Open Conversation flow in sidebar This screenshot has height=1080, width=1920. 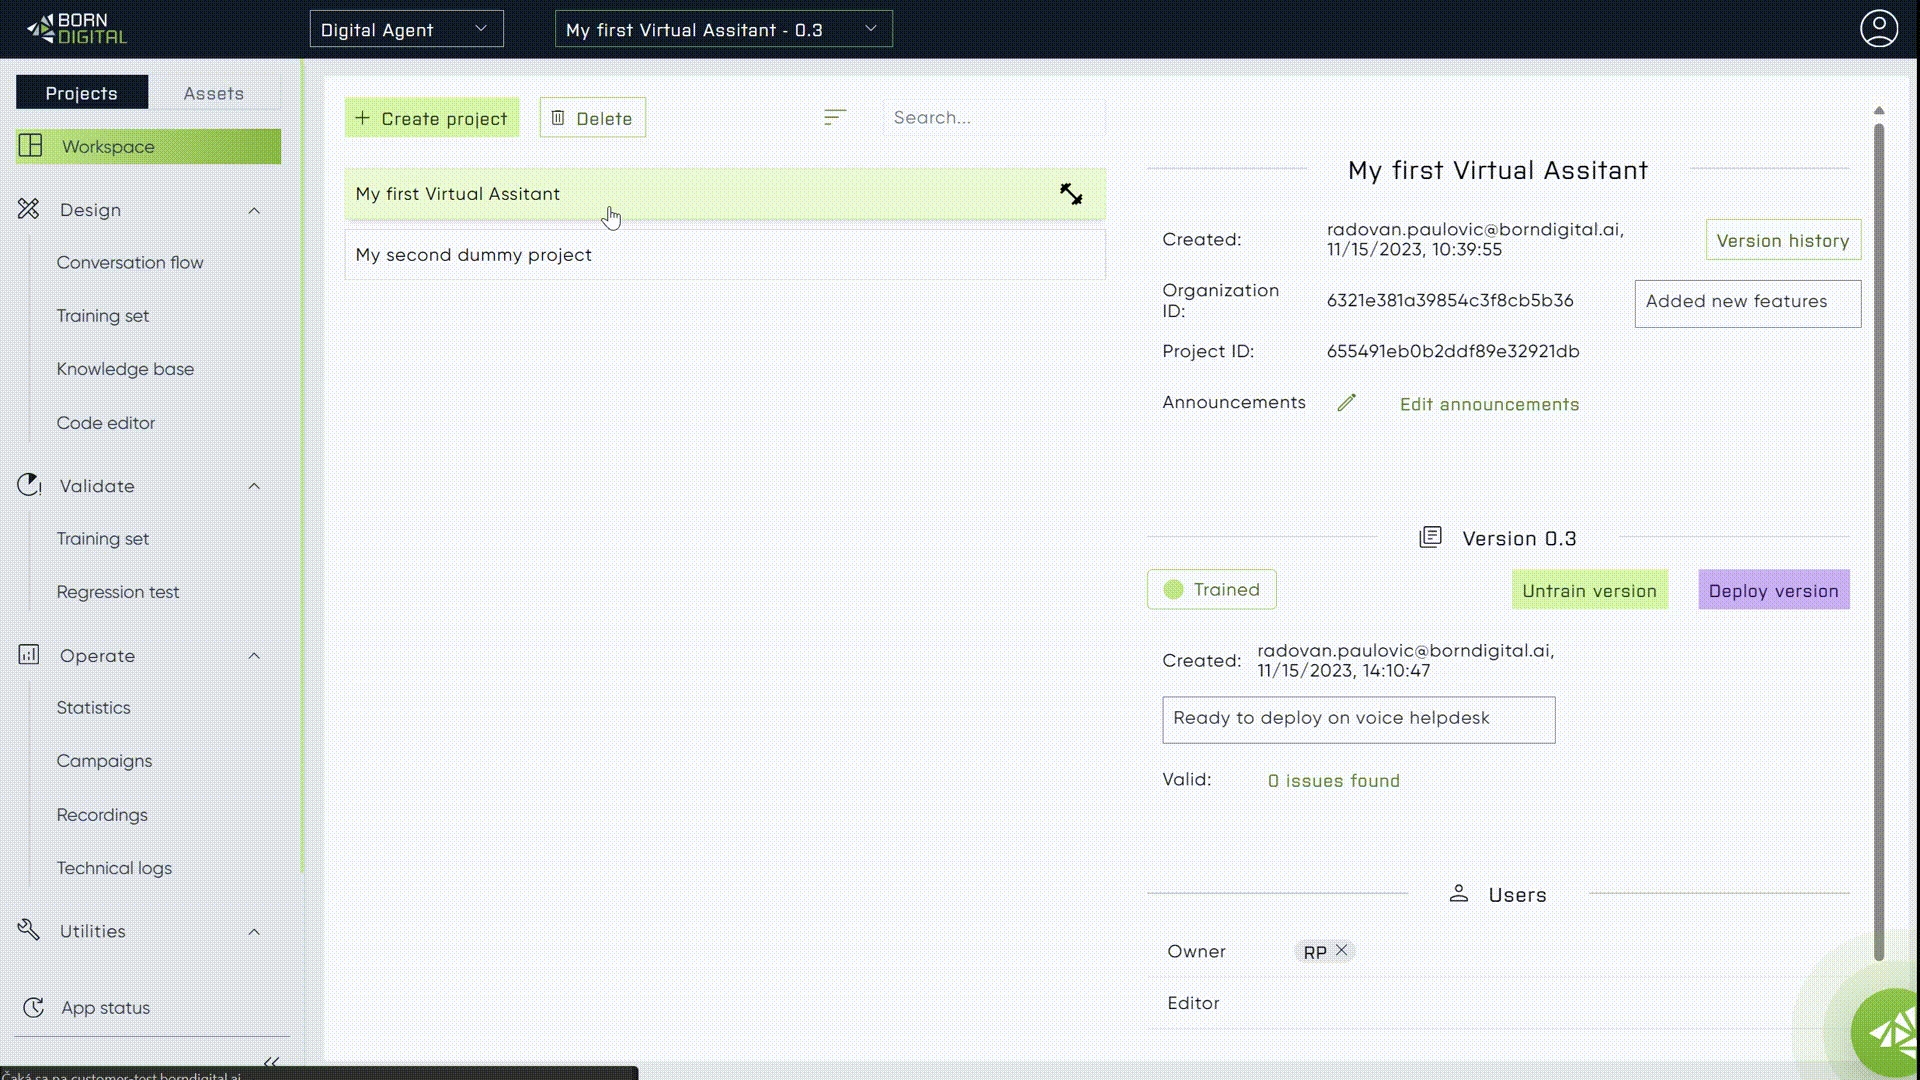click(130, 263)
